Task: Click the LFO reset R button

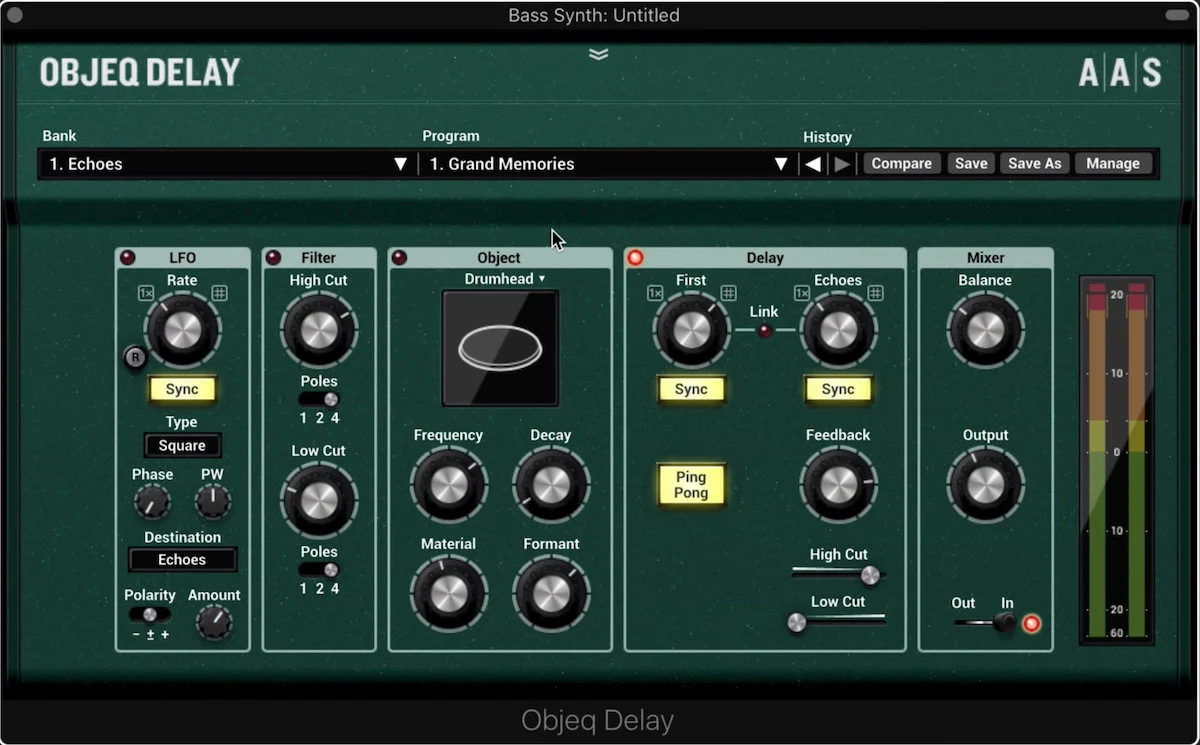Action: coord(134,357)
